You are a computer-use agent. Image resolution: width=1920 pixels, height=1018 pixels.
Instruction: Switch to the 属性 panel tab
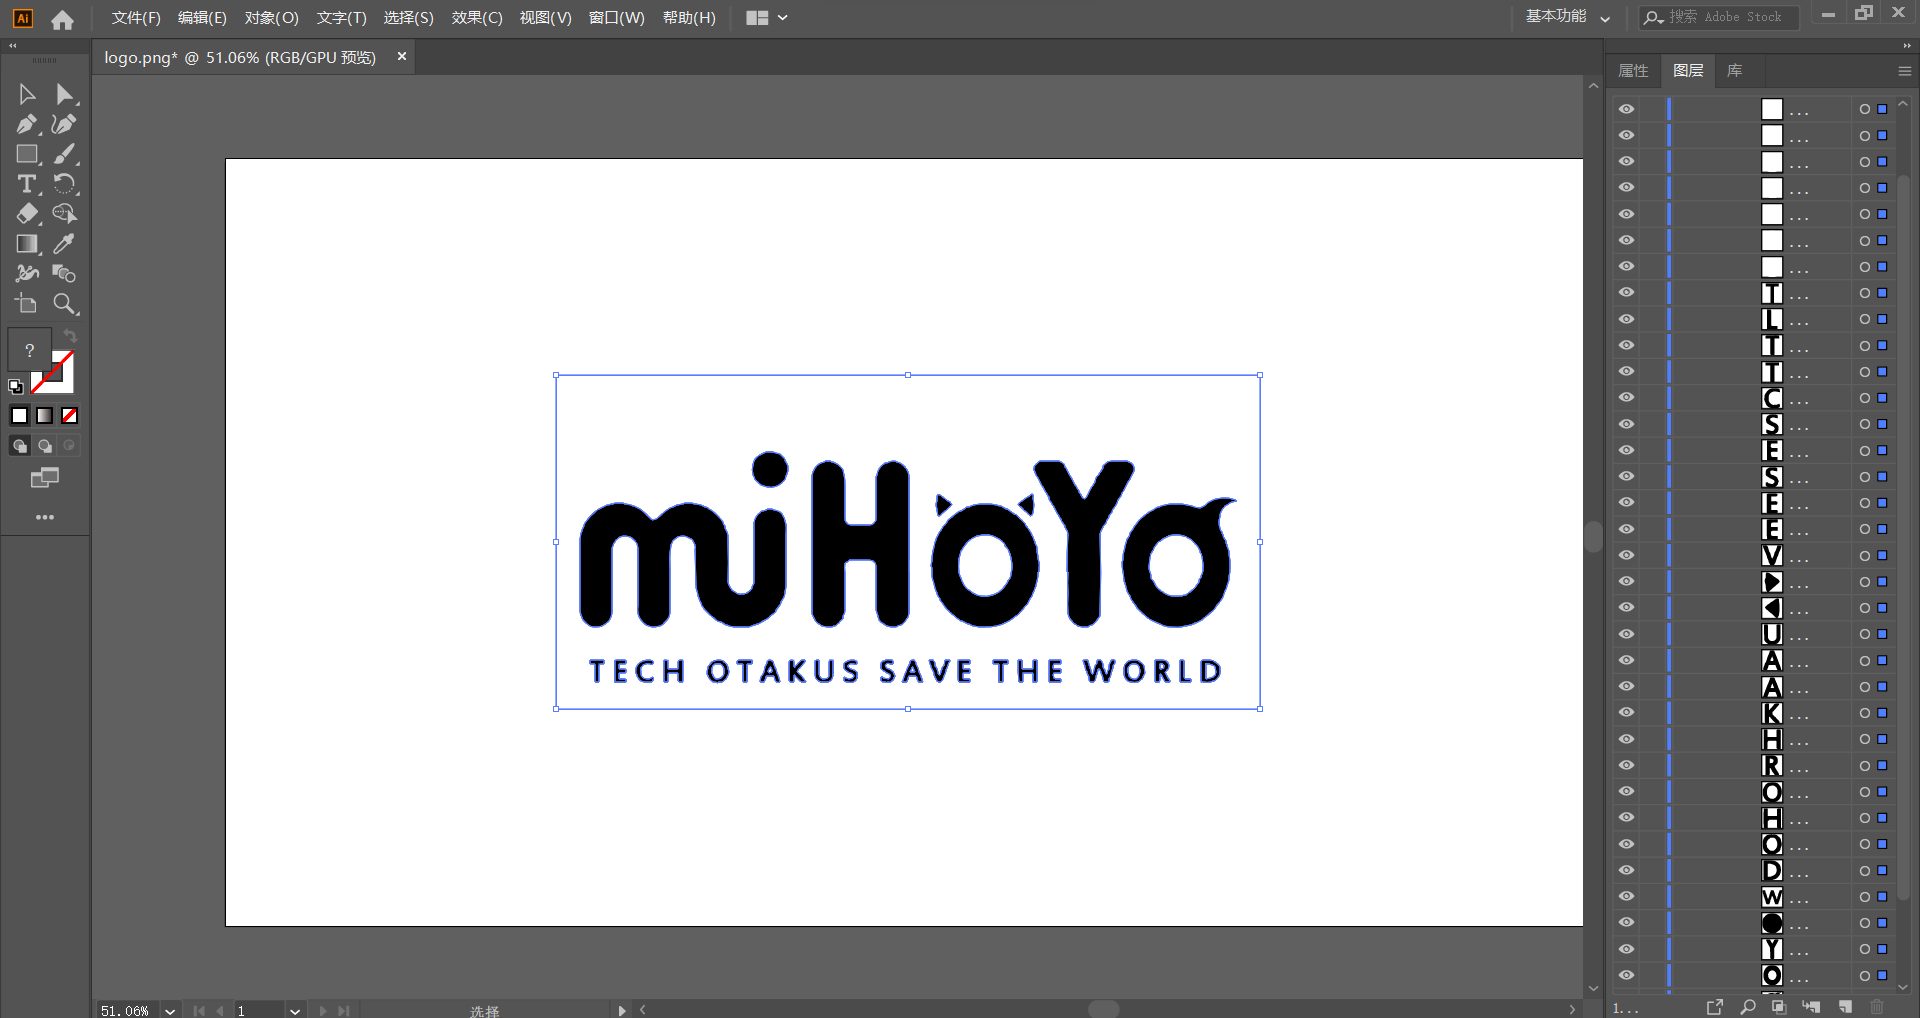tap(1633, 71)
